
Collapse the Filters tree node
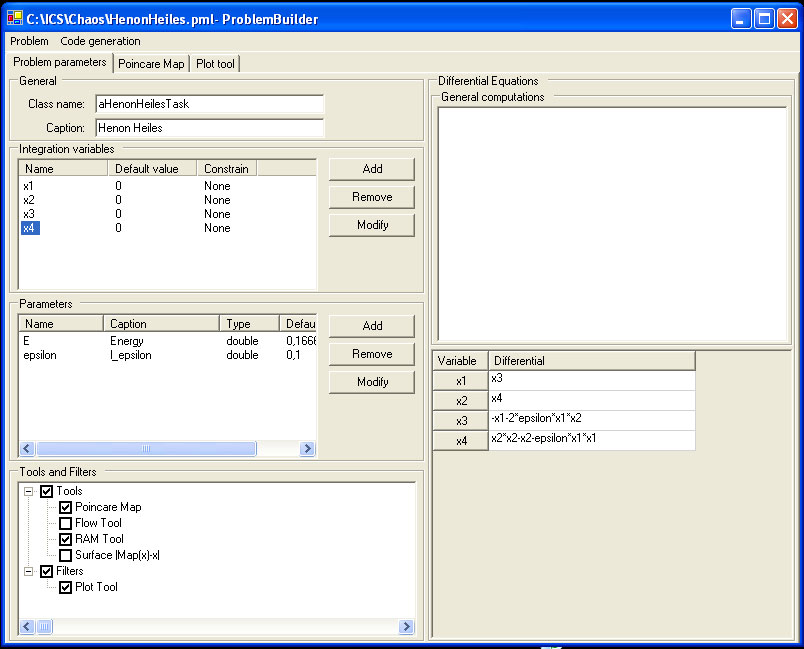(x=29, y=571)
